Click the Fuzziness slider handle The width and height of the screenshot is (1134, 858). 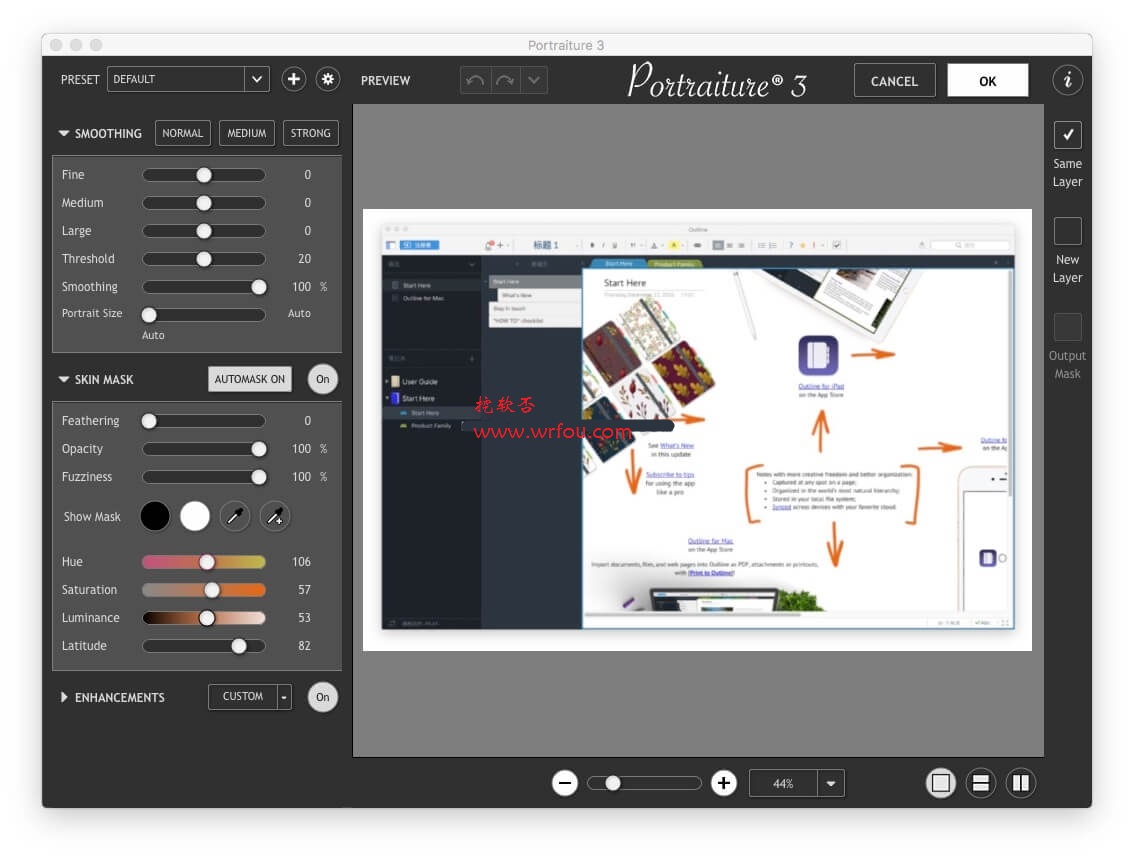pyautogui.click(x=259, y=477)
